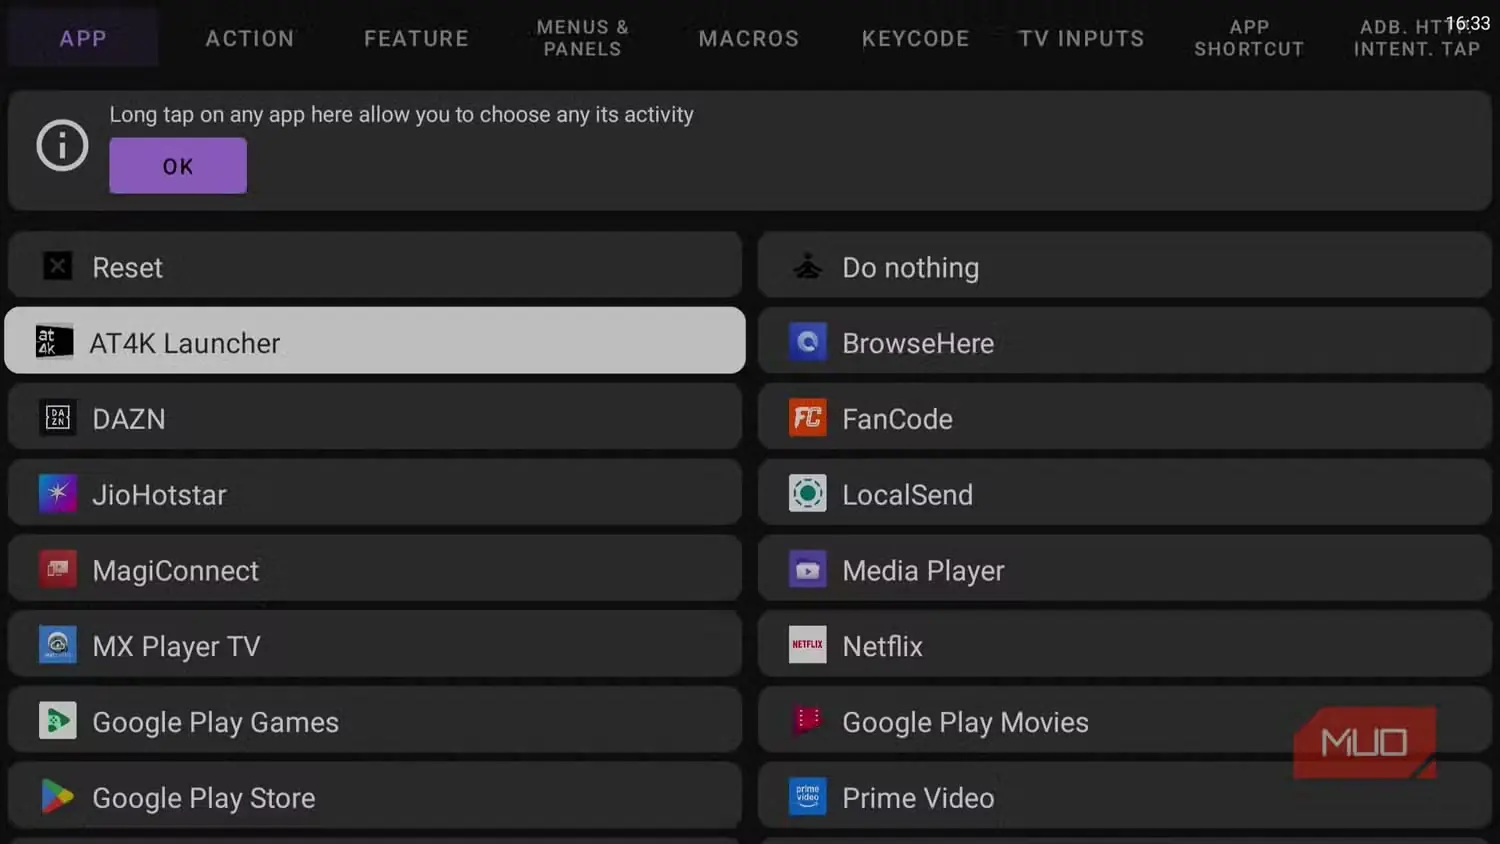Choose the Prime Video label
Image resolution: width=1500 pixels, height=844 pixels.
coord(918,798)
